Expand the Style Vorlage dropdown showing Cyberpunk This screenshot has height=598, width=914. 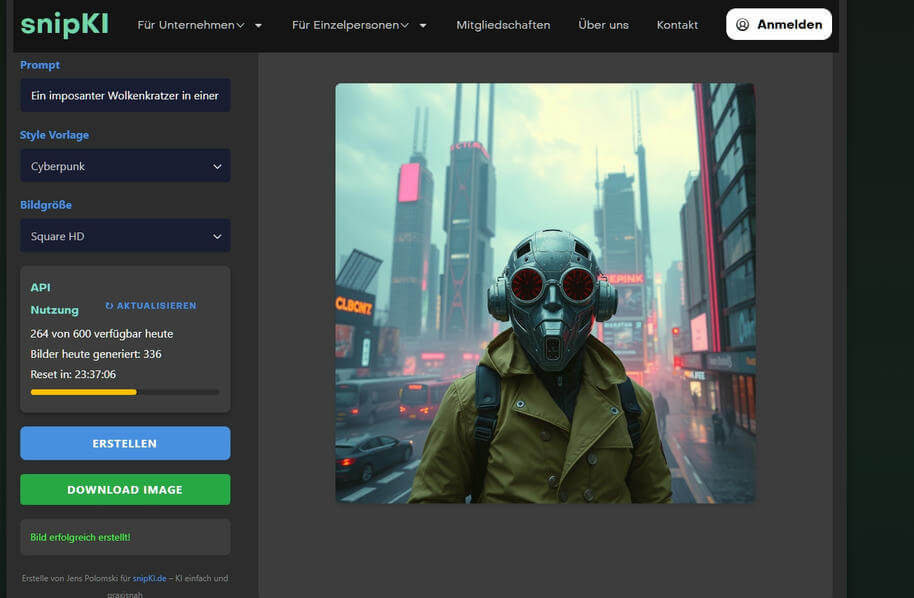click(125, 166)
